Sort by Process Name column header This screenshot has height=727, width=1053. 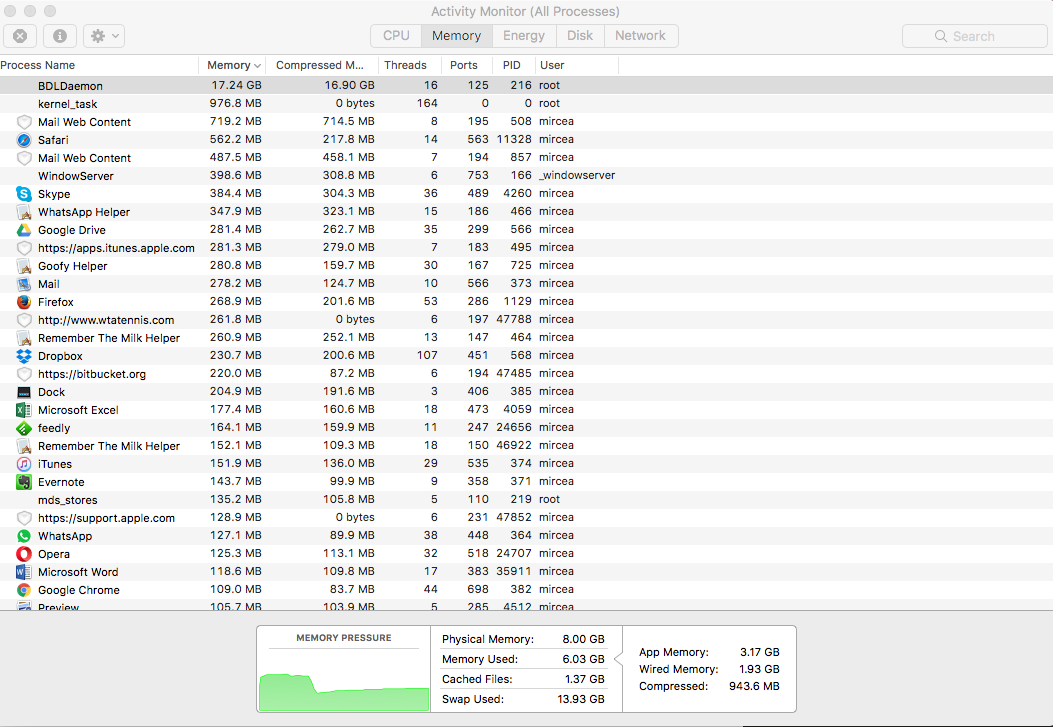click(99, 65)
